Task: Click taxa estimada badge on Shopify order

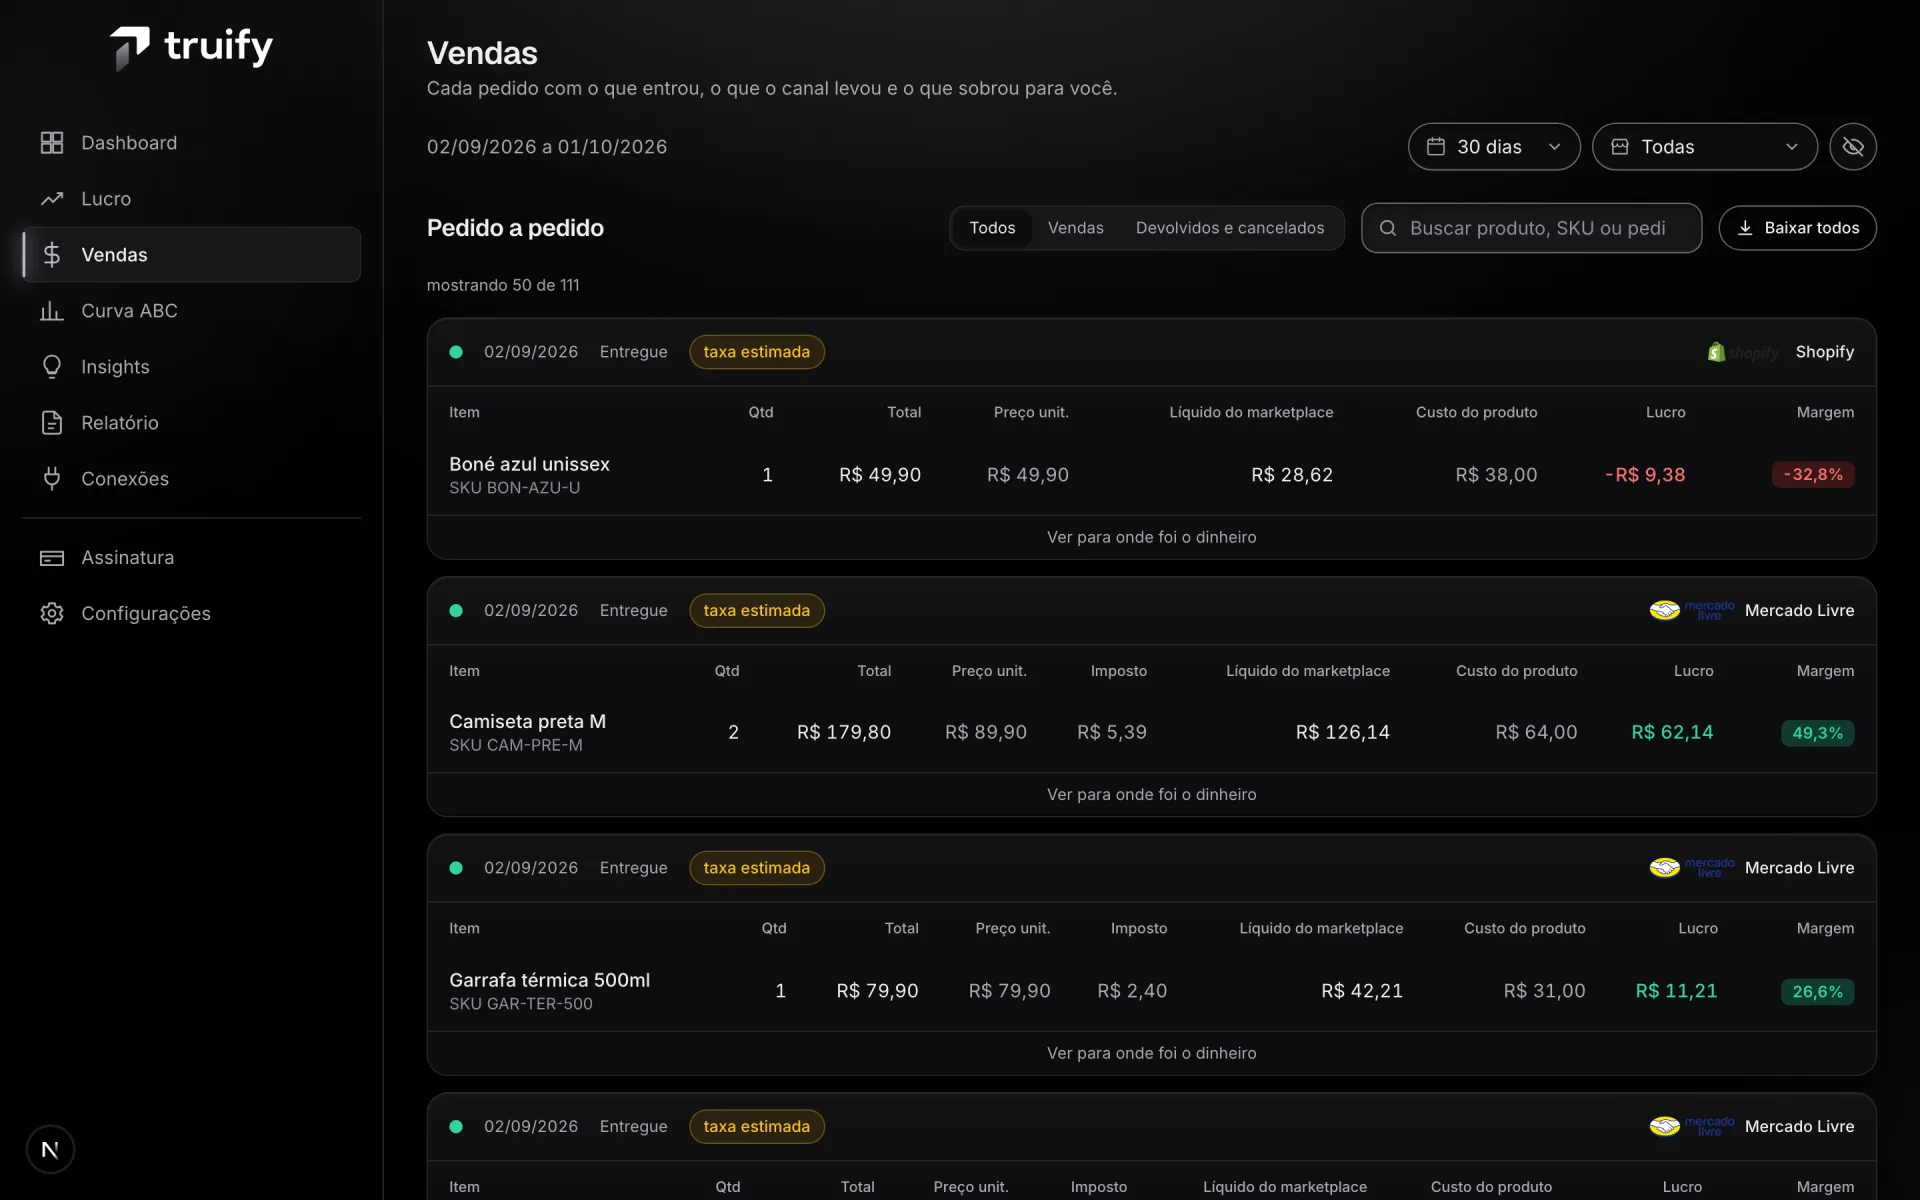Action: tap(757, 352)
